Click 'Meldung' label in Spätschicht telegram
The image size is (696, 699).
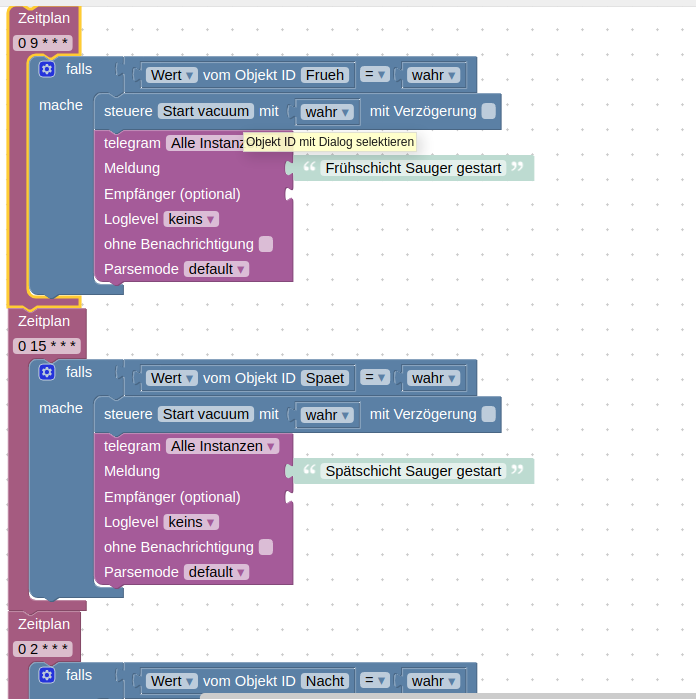click(x=132, y=471)
